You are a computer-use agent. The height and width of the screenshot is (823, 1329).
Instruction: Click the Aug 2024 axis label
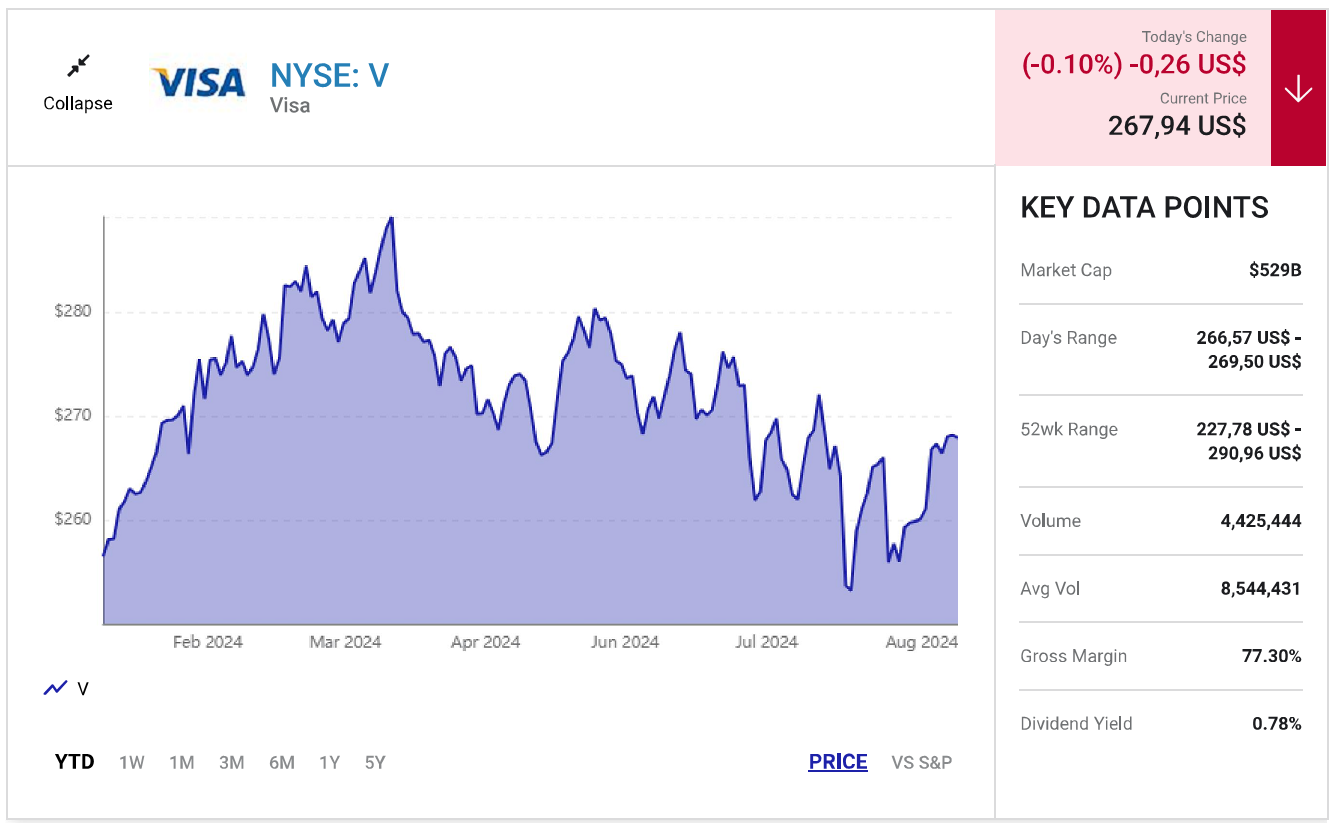pos(922,642)
